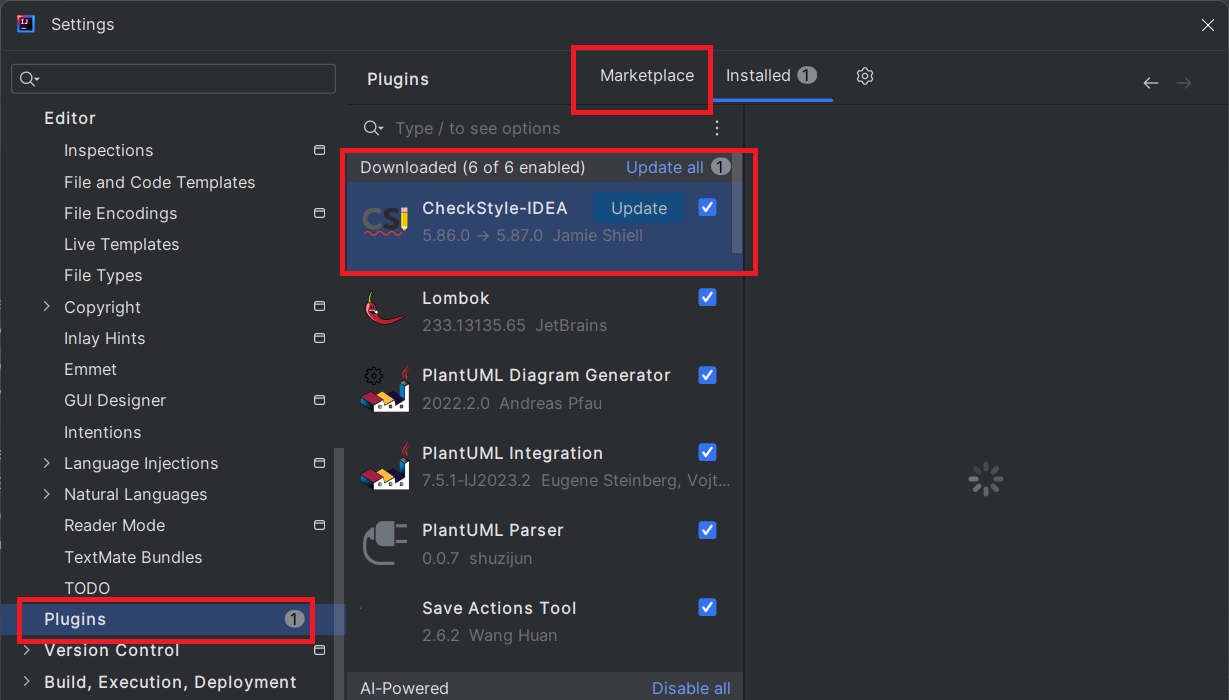Expand the Version Control section

[x=27, y=650]
